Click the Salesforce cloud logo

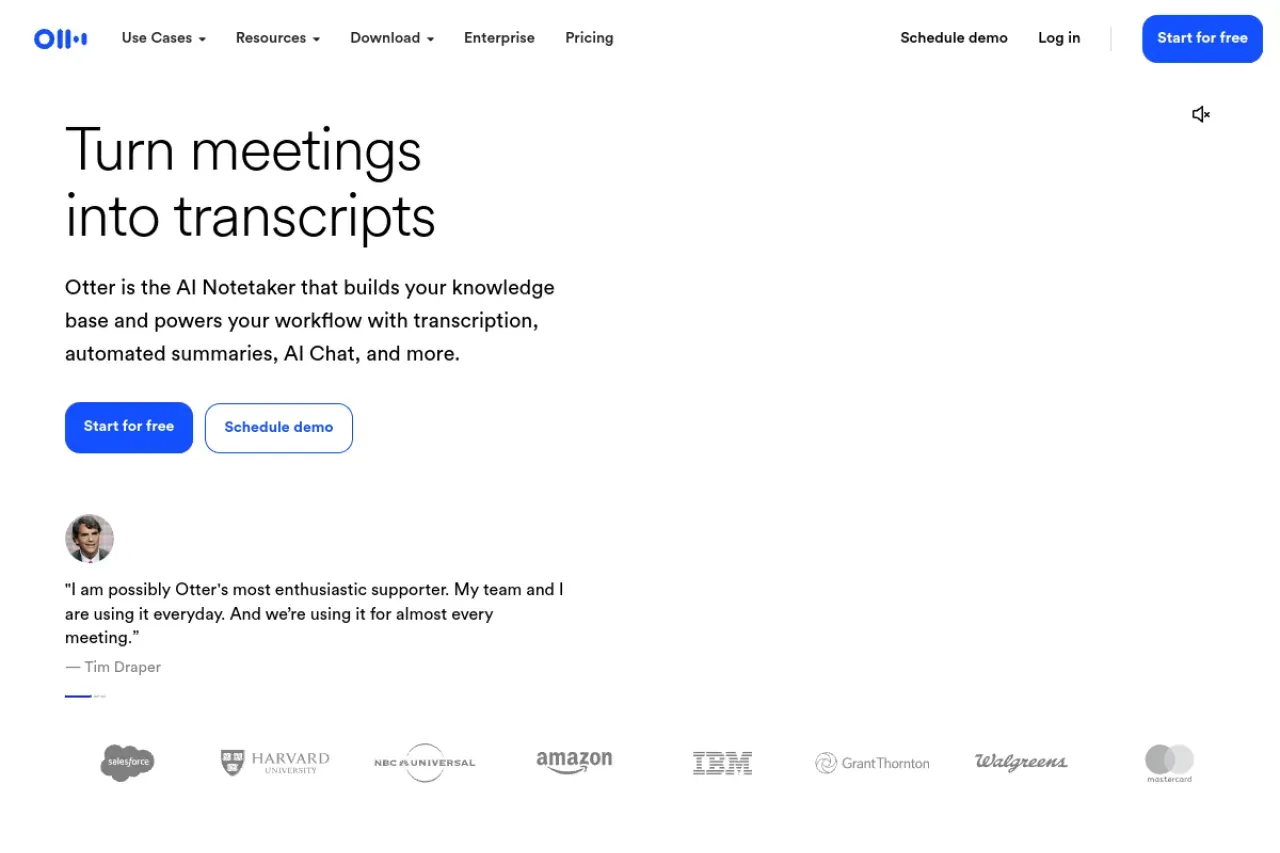pos(128,763)
